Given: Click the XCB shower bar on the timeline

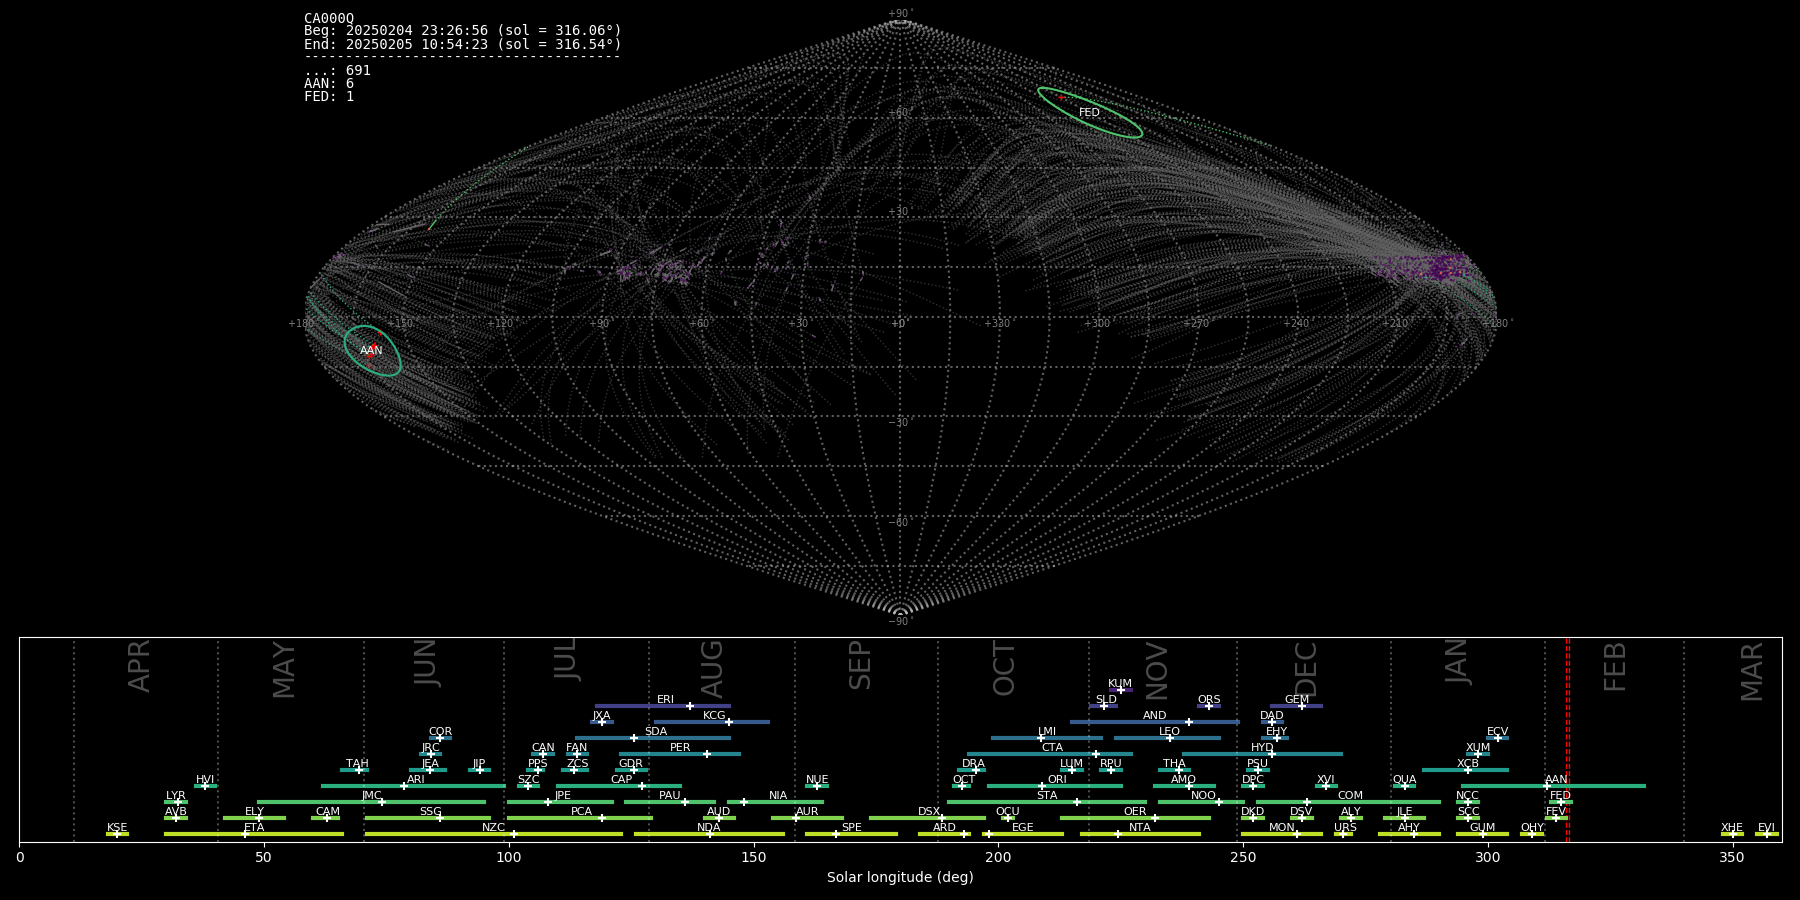Looking at the screenshot, I should pos(1465,770).
